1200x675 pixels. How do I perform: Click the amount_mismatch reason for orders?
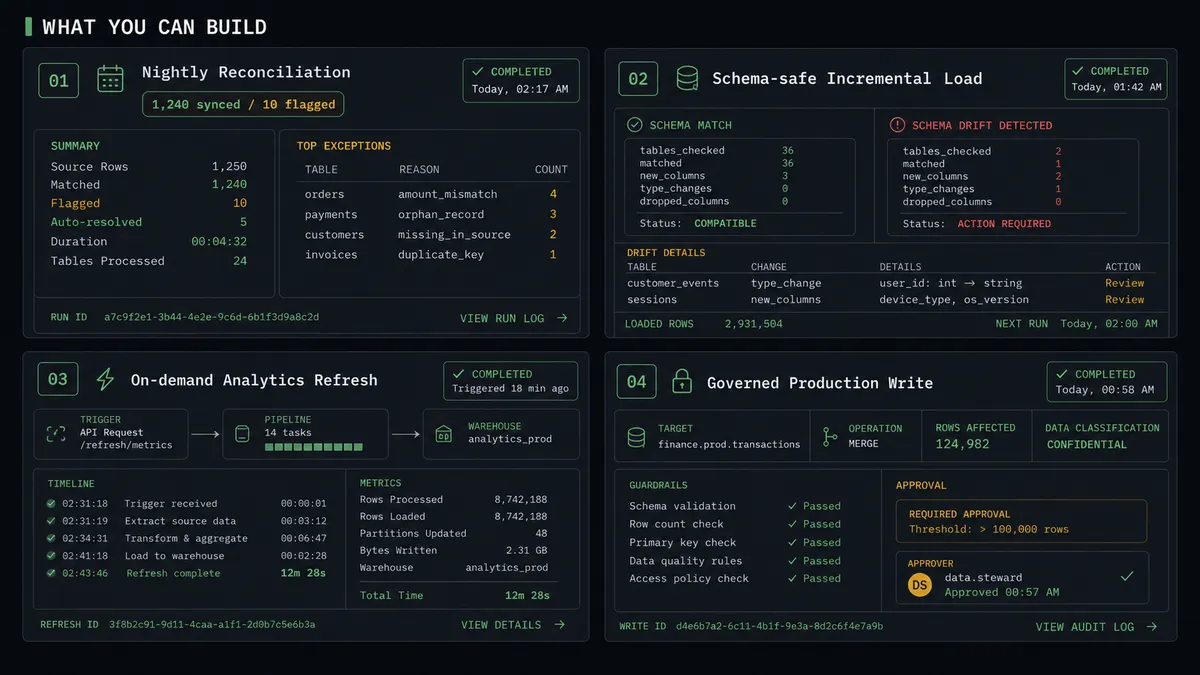447,194
